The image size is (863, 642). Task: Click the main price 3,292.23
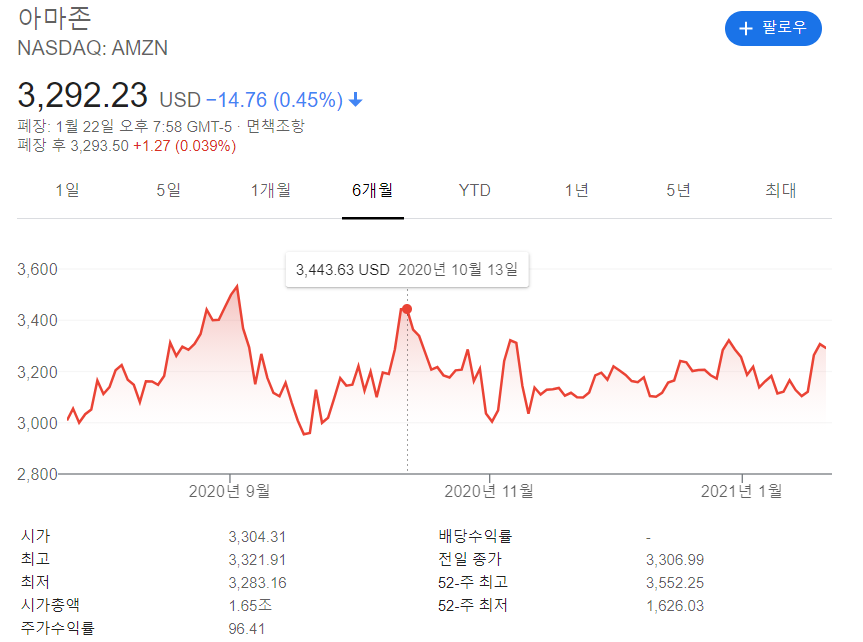click(x=83, y=95)
